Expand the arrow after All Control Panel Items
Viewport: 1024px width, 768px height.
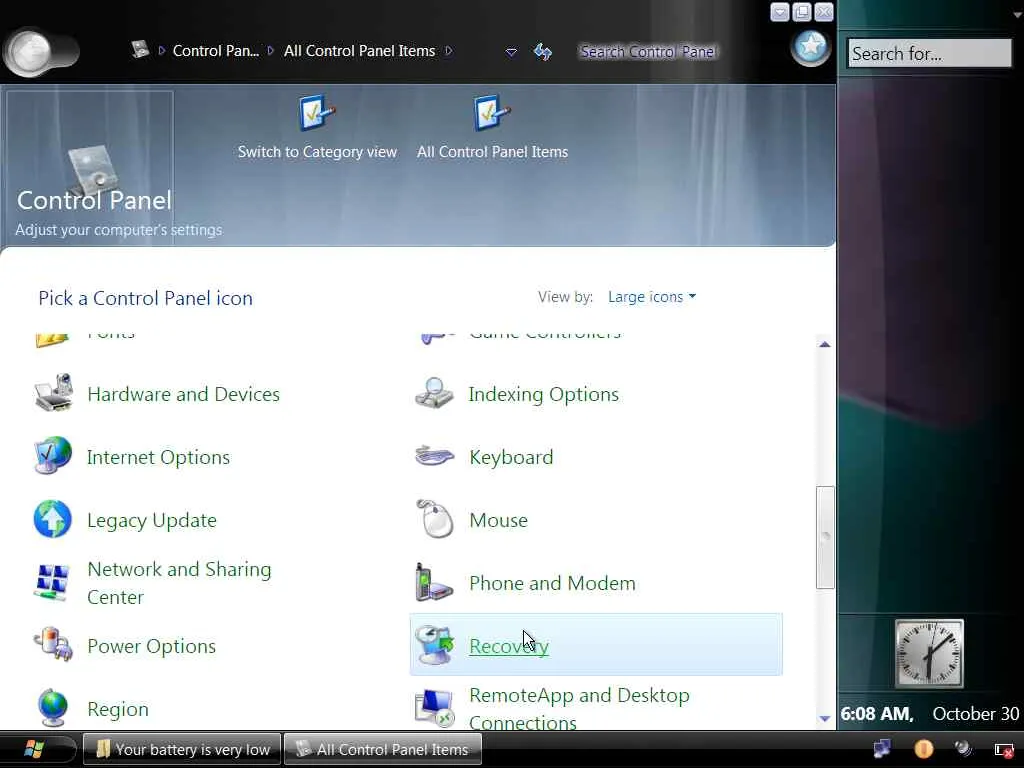(x=449, y=50)
